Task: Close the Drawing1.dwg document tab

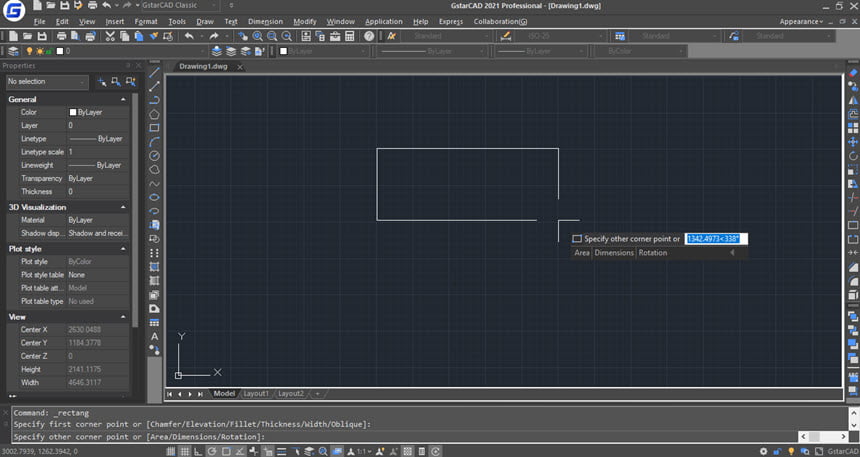Action: [240, 67]
